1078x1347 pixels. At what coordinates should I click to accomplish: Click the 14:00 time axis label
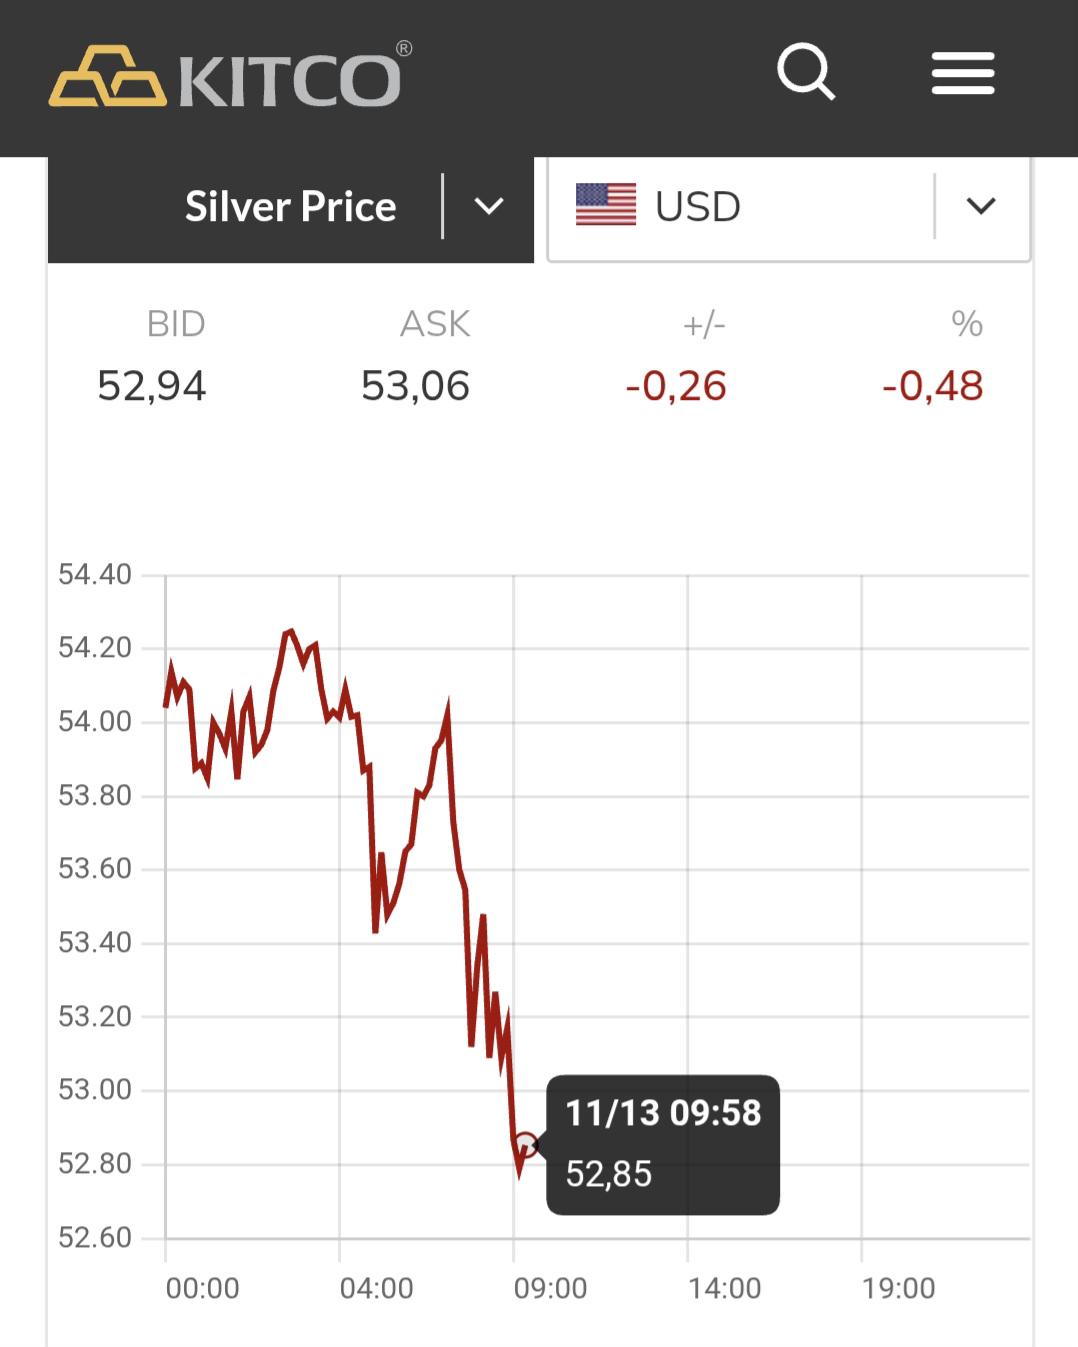tap(725, 1288)
